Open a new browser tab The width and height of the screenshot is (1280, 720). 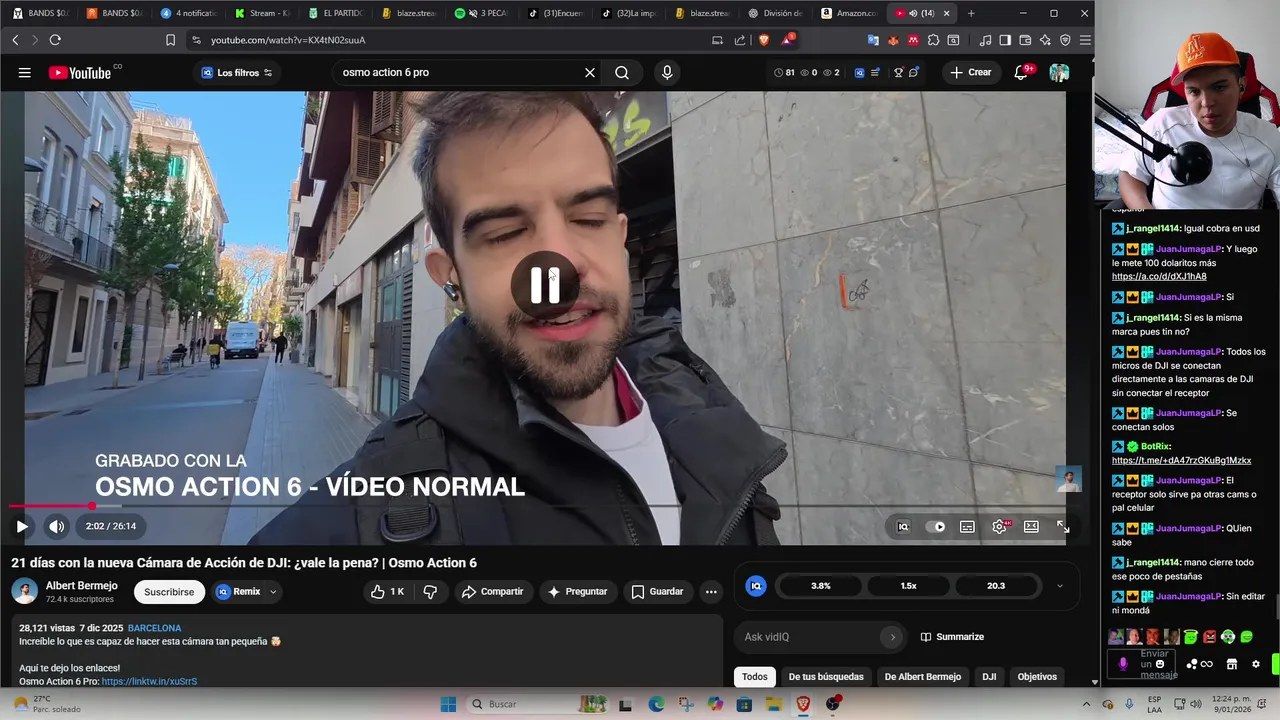(971, 13)
